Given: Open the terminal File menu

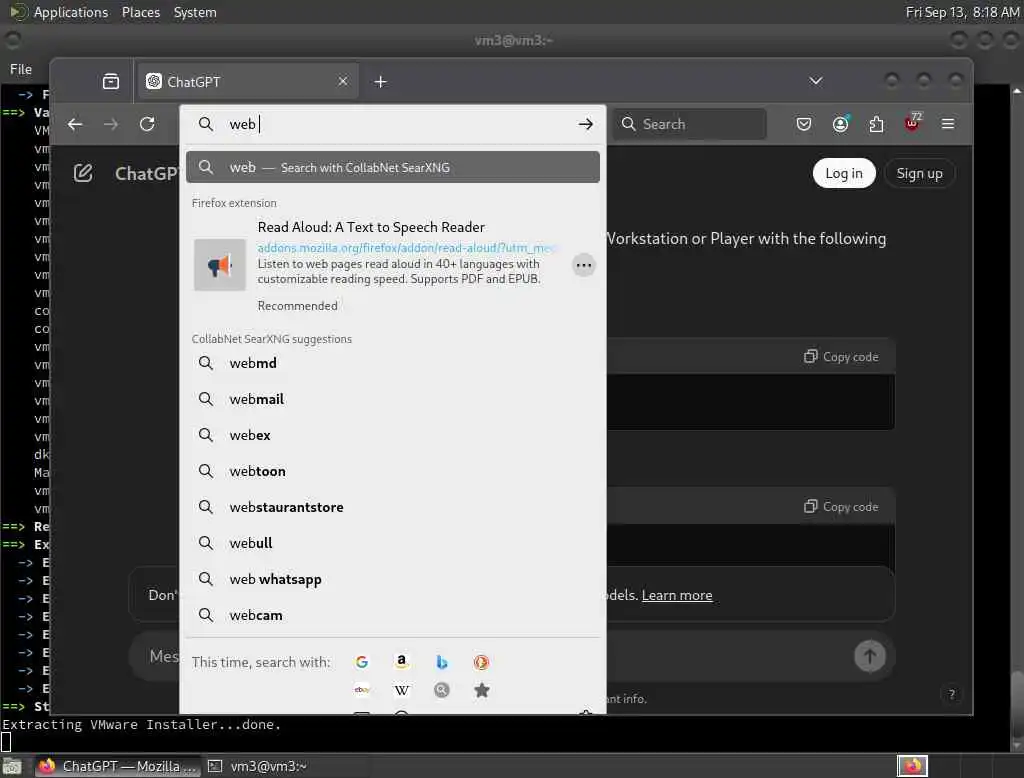Looking at the screenshot, I should (21, 69).
